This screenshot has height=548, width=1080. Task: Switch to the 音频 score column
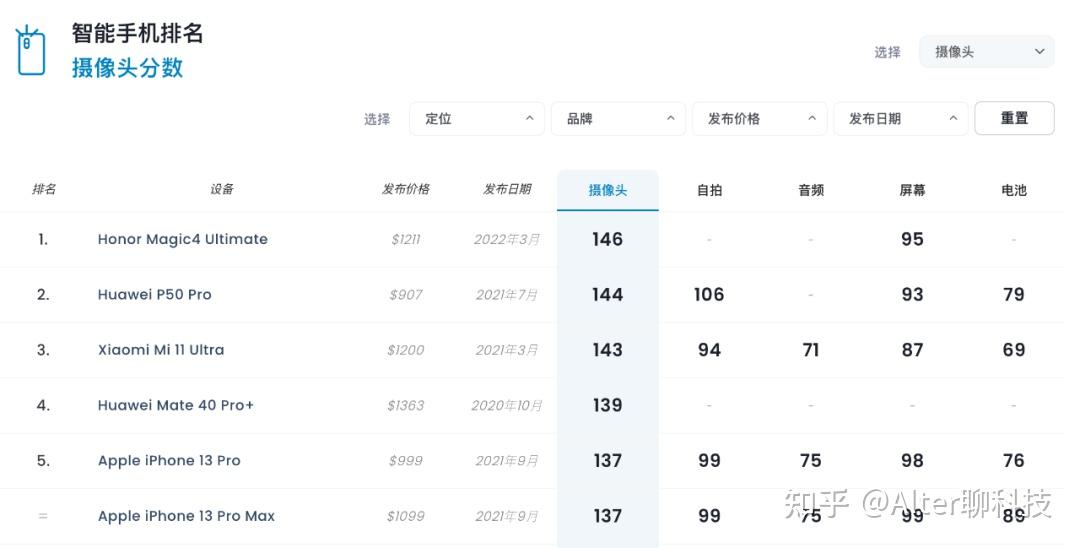coord(811,190)
